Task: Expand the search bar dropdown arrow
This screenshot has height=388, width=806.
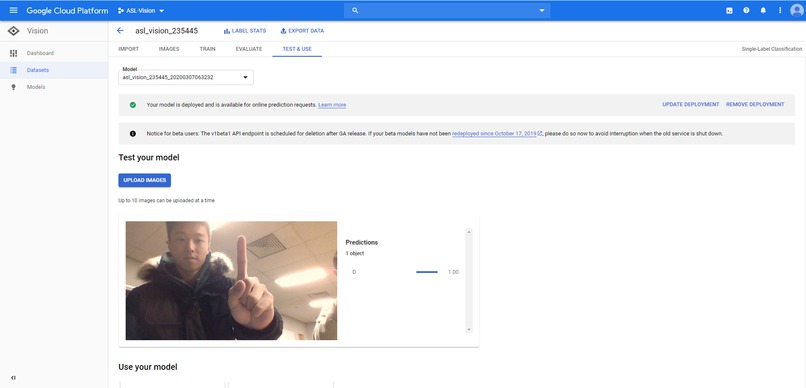Action: [x=541, y=10]
